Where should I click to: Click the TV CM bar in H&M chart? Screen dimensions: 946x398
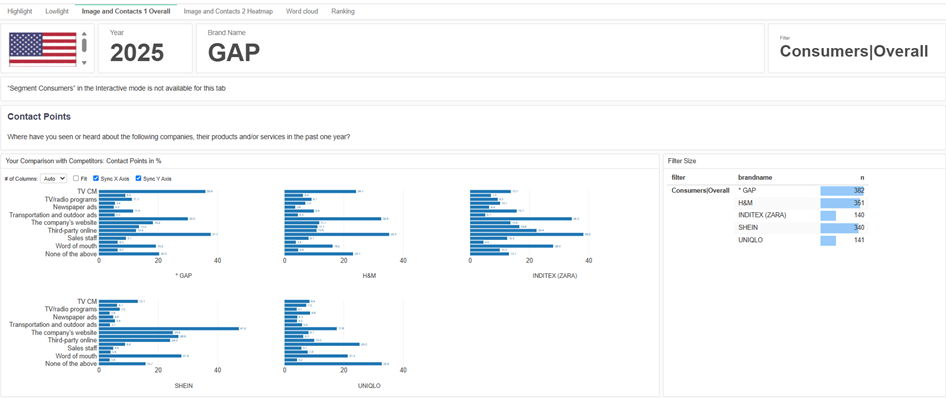pyautogui.click(x=320, y=191)
